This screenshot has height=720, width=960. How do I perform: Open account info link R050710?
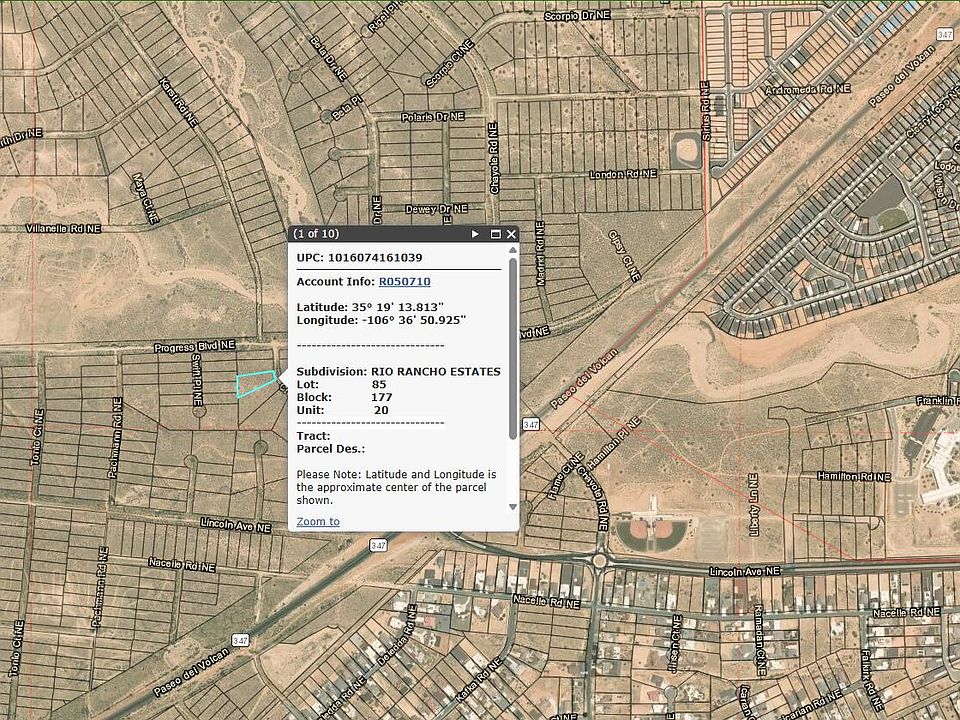pyautogui.click(x=404, y=282)
